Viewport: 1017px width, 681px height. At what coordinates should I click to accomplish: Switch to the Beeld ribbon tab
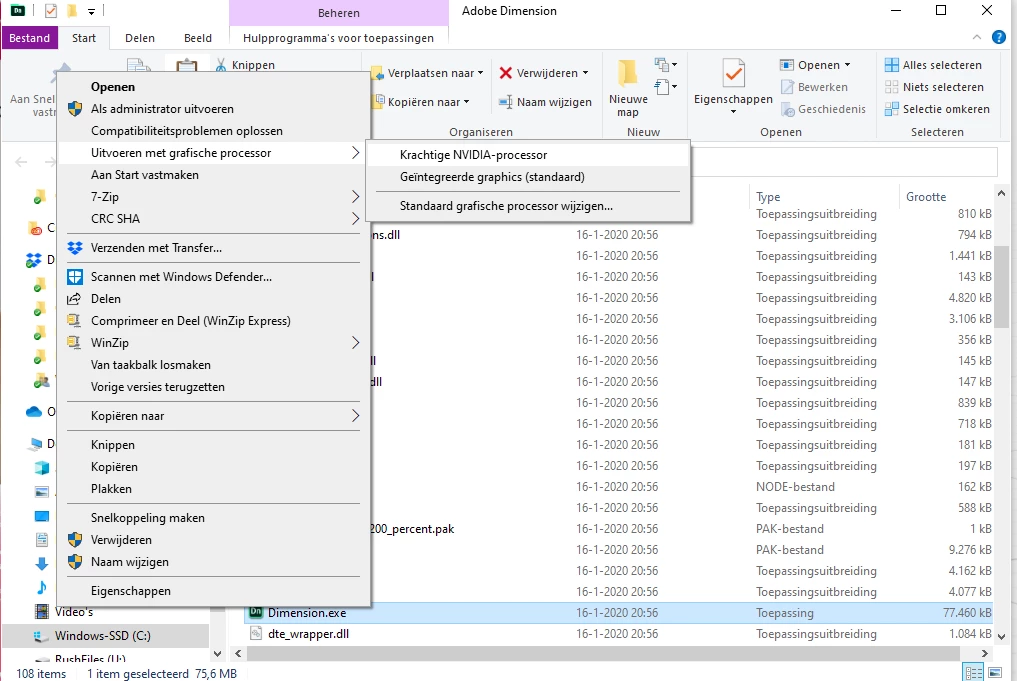(x=198, y=38)
